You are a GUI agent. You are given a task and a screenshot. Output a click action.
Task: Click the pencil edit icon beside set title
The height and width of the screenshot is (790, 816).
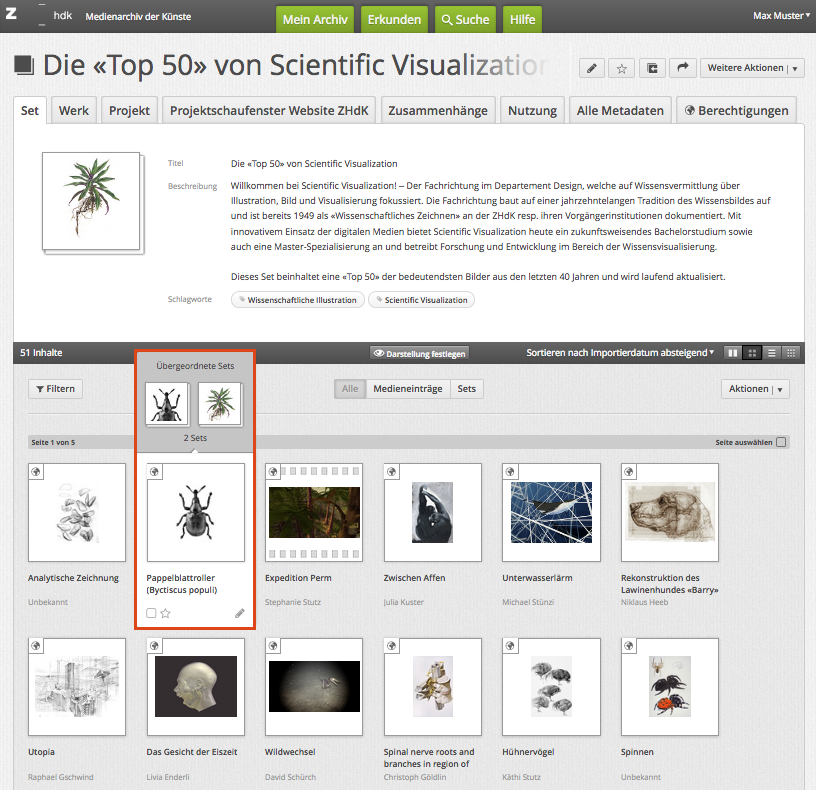(x=592, y=68)
